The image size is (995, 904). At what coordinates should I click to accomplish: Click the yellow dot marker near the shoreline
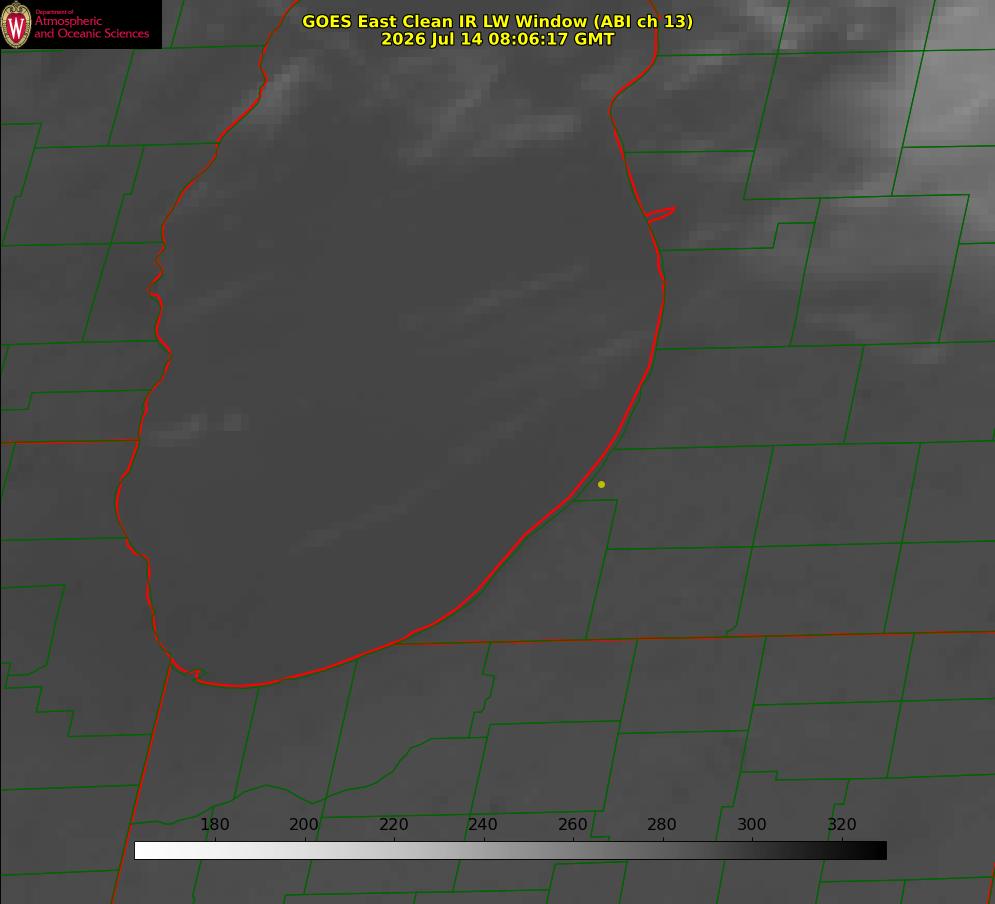pos(601,484)
